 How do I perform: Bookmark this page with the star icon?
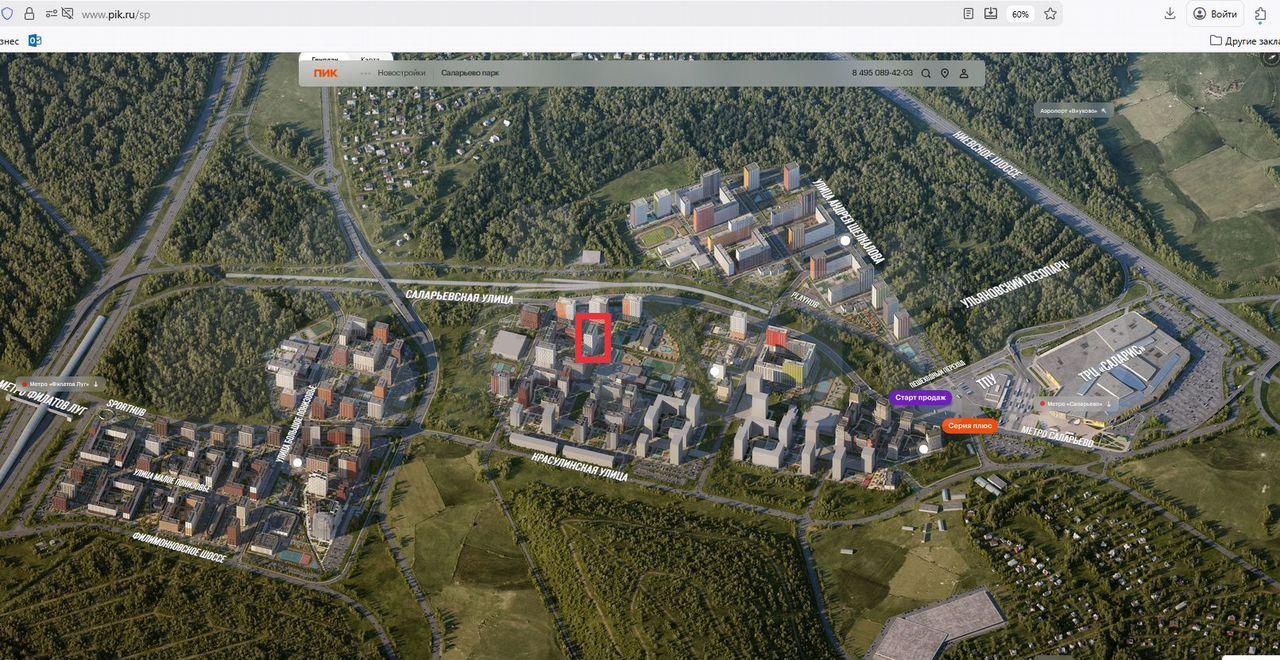[1050, 14]
